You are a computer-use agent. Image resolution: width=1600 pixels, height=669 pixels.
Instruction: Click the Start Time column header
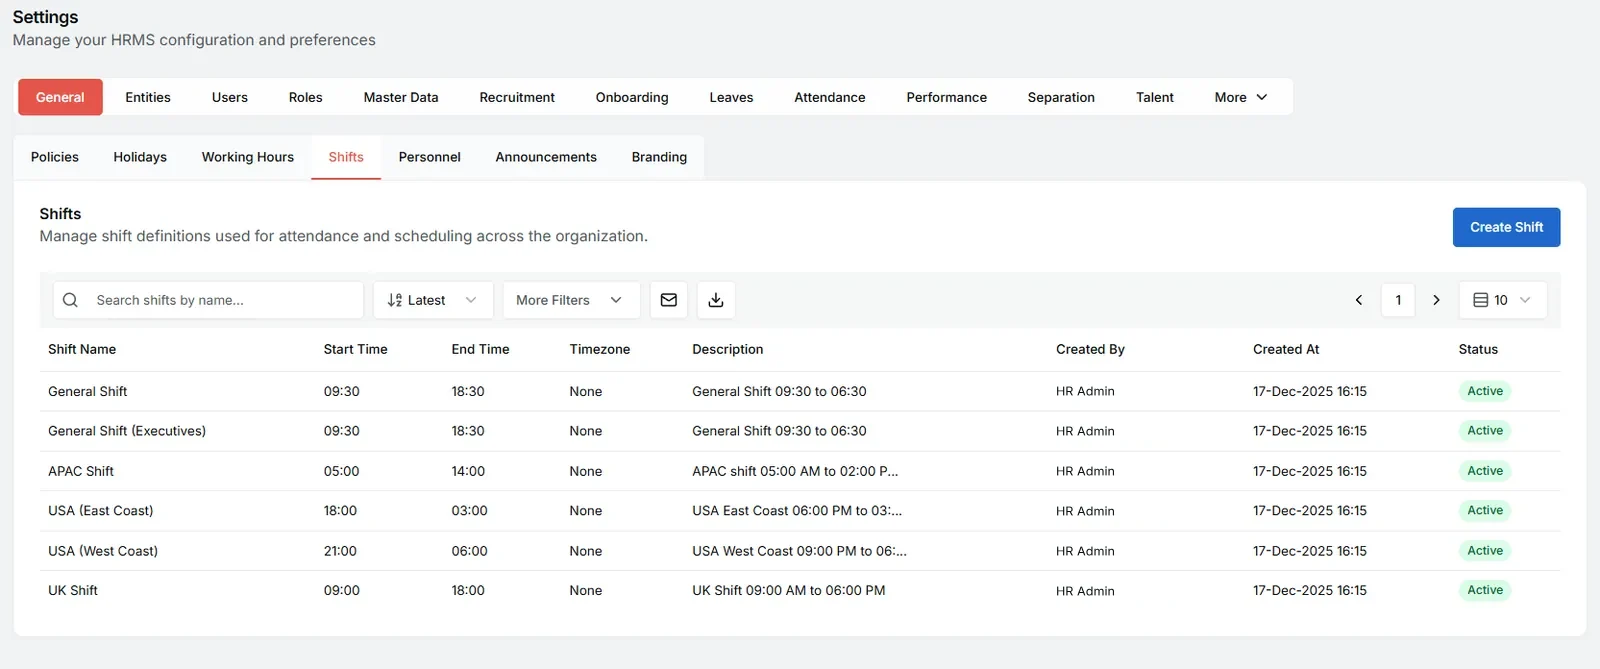click(x=355, y=349)
